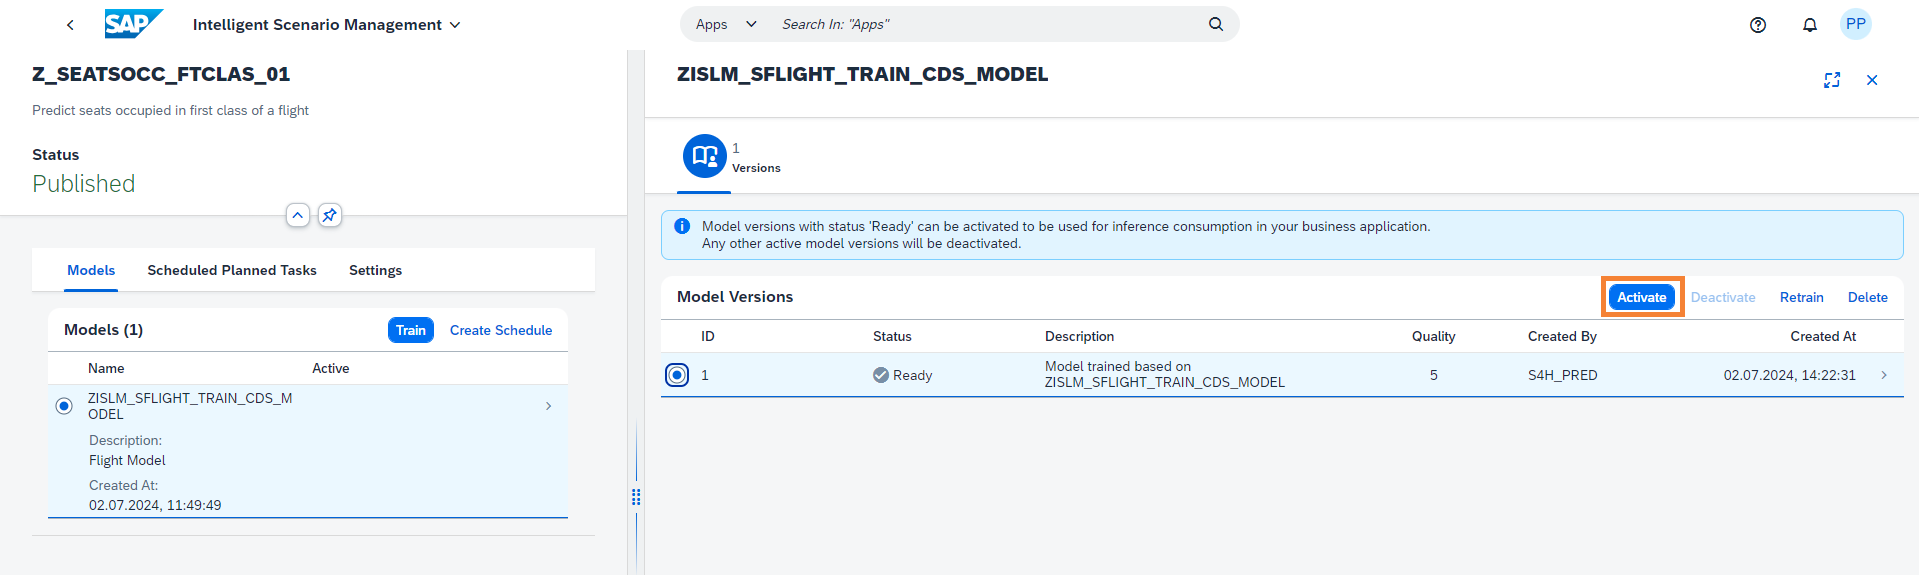Enter full screen mode for model panel
The image size is (1919, 575).
[1831, 80]
